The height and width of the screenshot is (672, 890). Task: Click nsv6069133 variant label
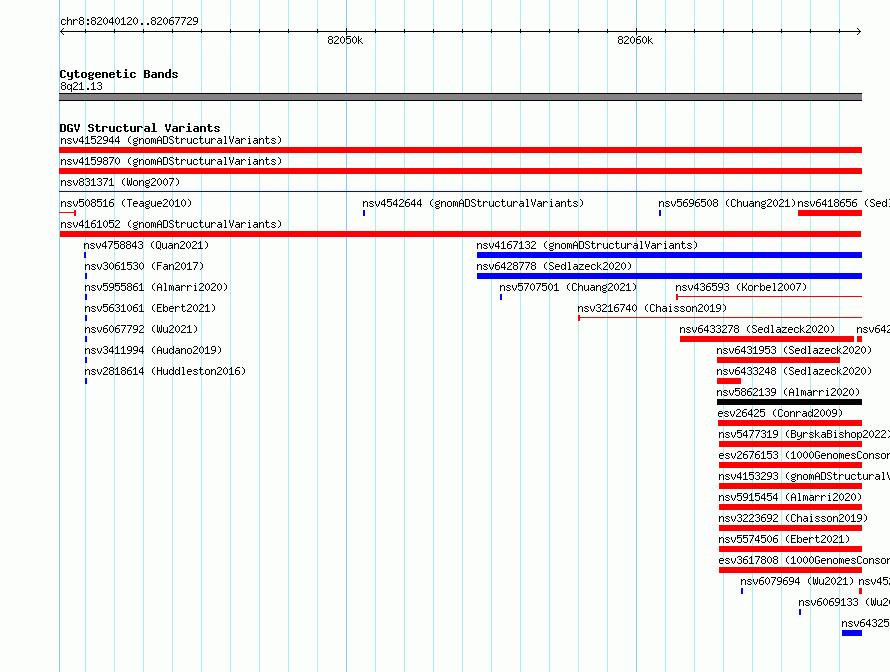click(x=844, y=602)
